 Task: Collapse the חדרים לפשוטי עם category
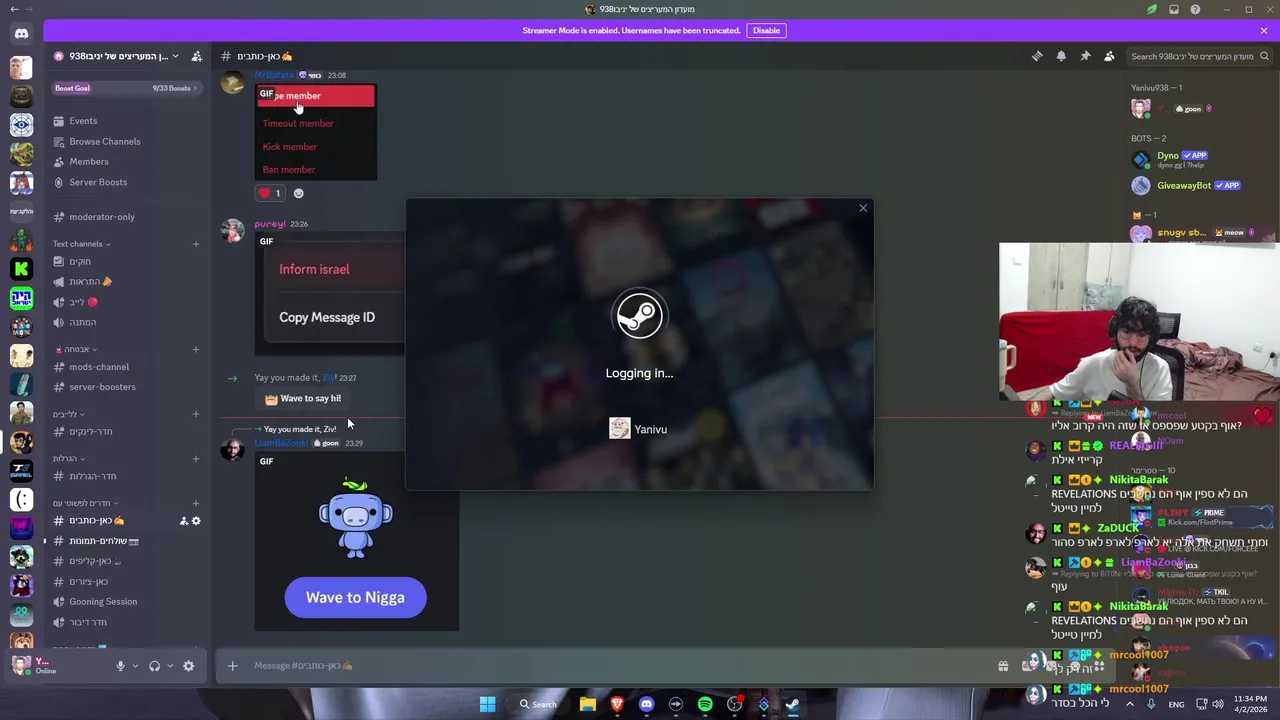click(86, 503)
